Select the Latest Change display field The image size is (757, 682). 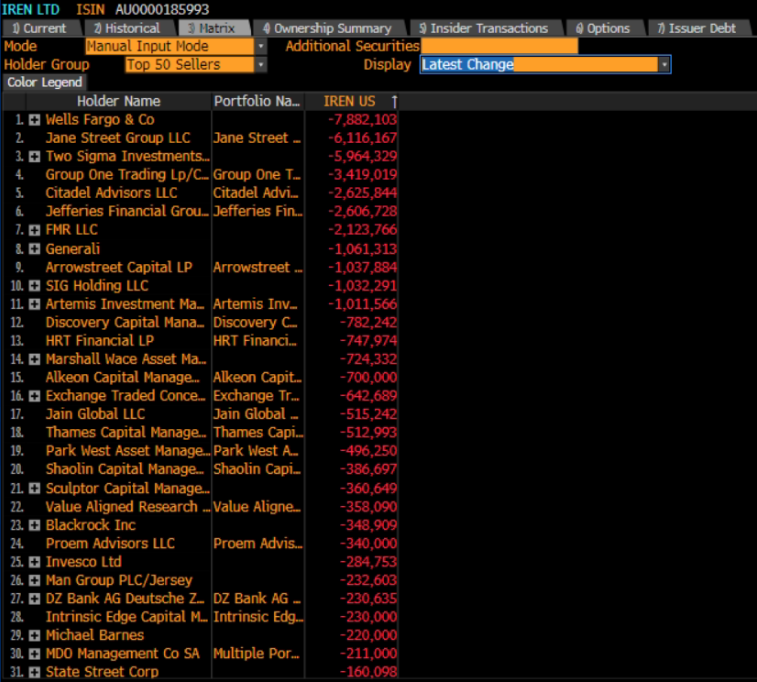pyautogui.click(x=539, y=65)
